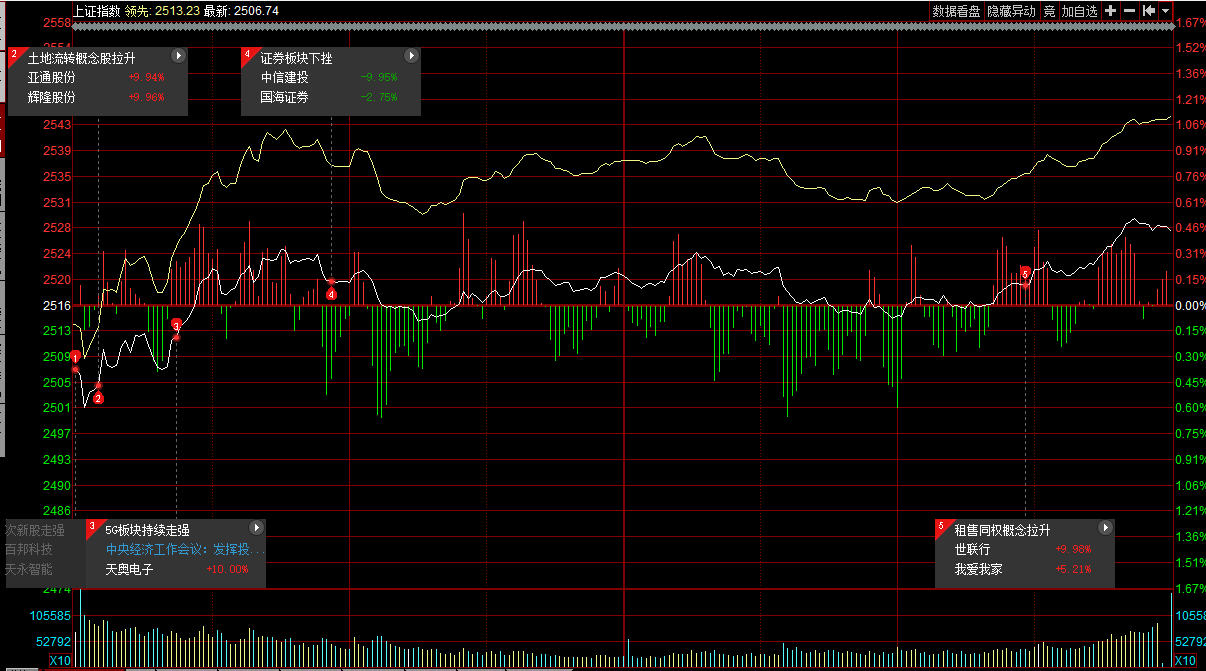Image resolution: width=1206 pixels, height=671 pixels.
Task: Select 世联行 stock in 租售同权 card
Action: click(972, 549)
